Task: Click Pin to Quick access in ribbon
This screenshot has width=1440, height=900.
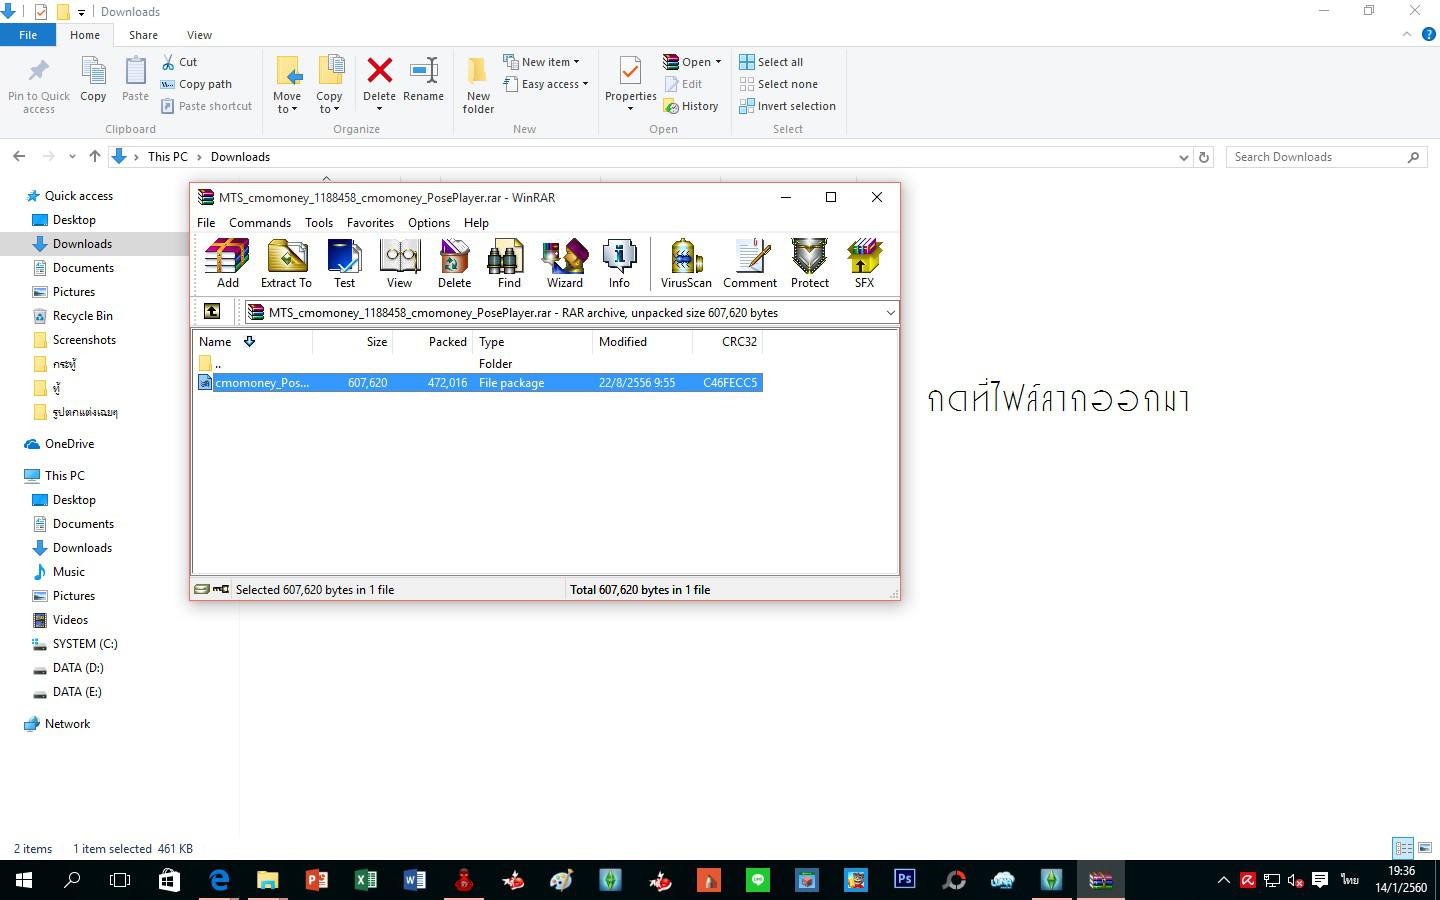Action: point(39,85)
